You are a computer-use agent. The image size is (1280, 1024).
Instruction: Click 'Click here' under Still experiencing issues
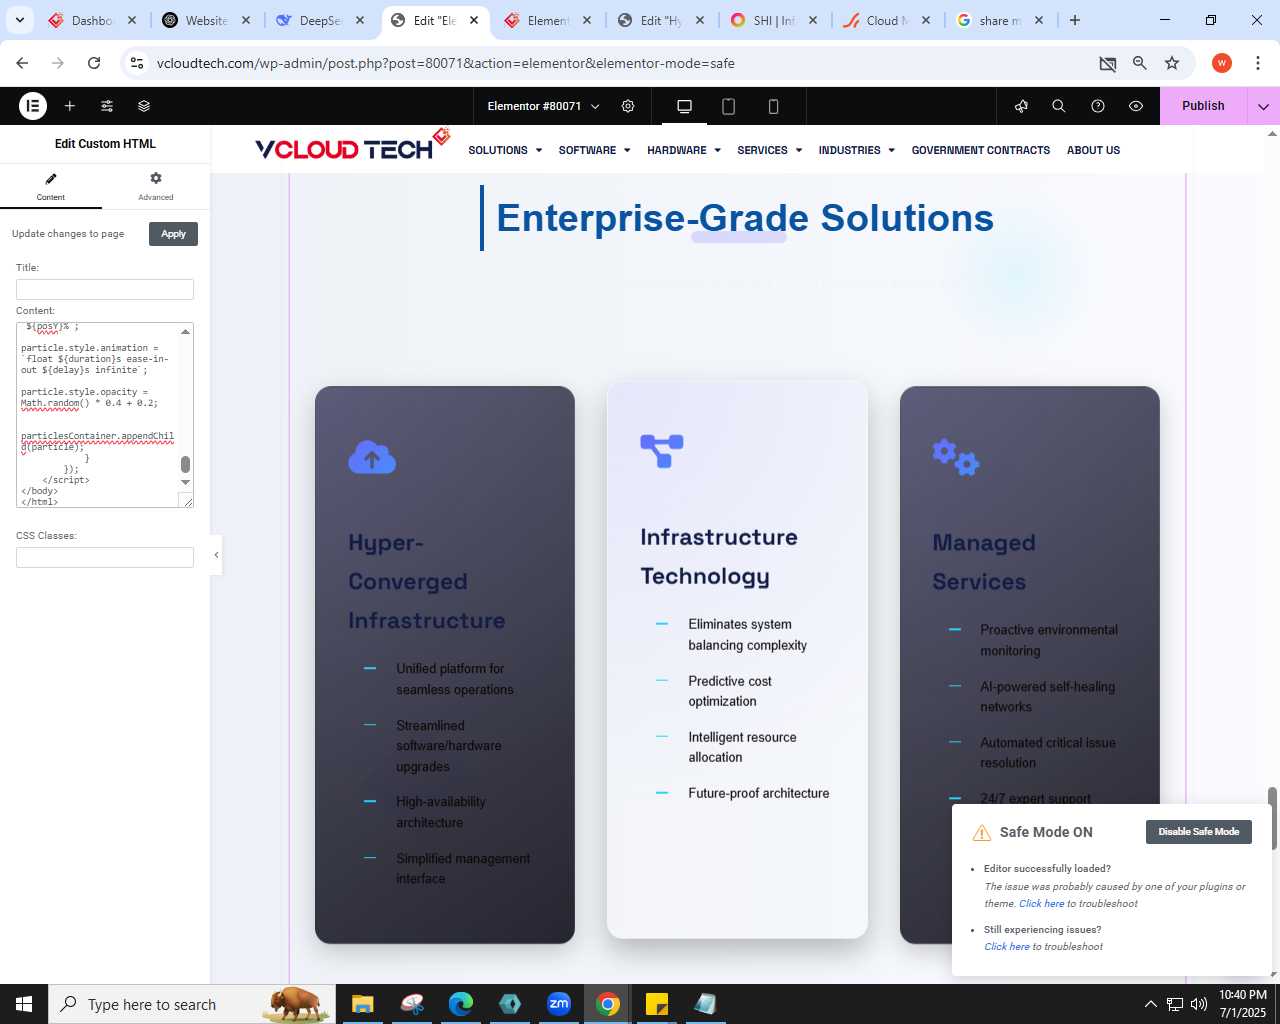tap(1007, 947)
